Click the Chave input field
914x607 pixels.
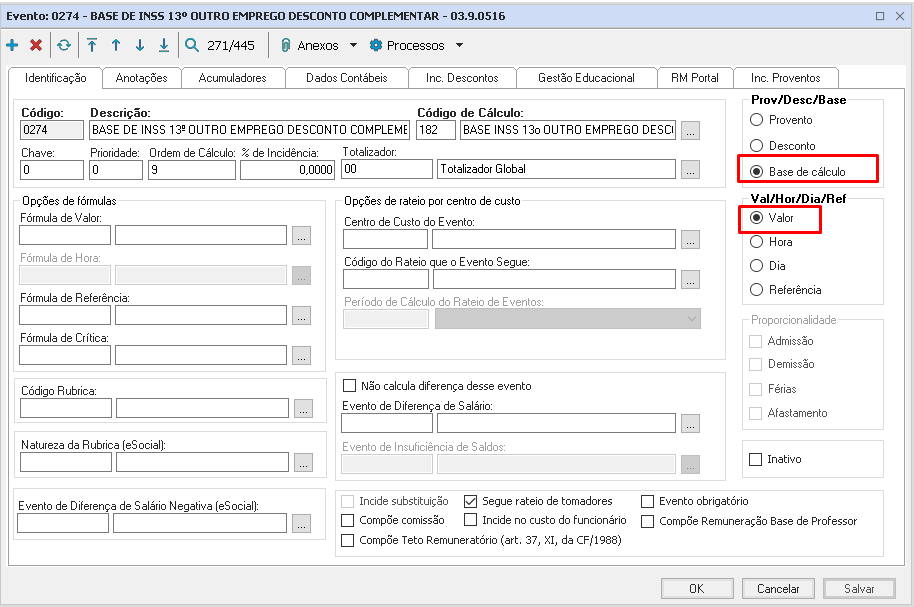pyautogui.click(x=52, y=170)
